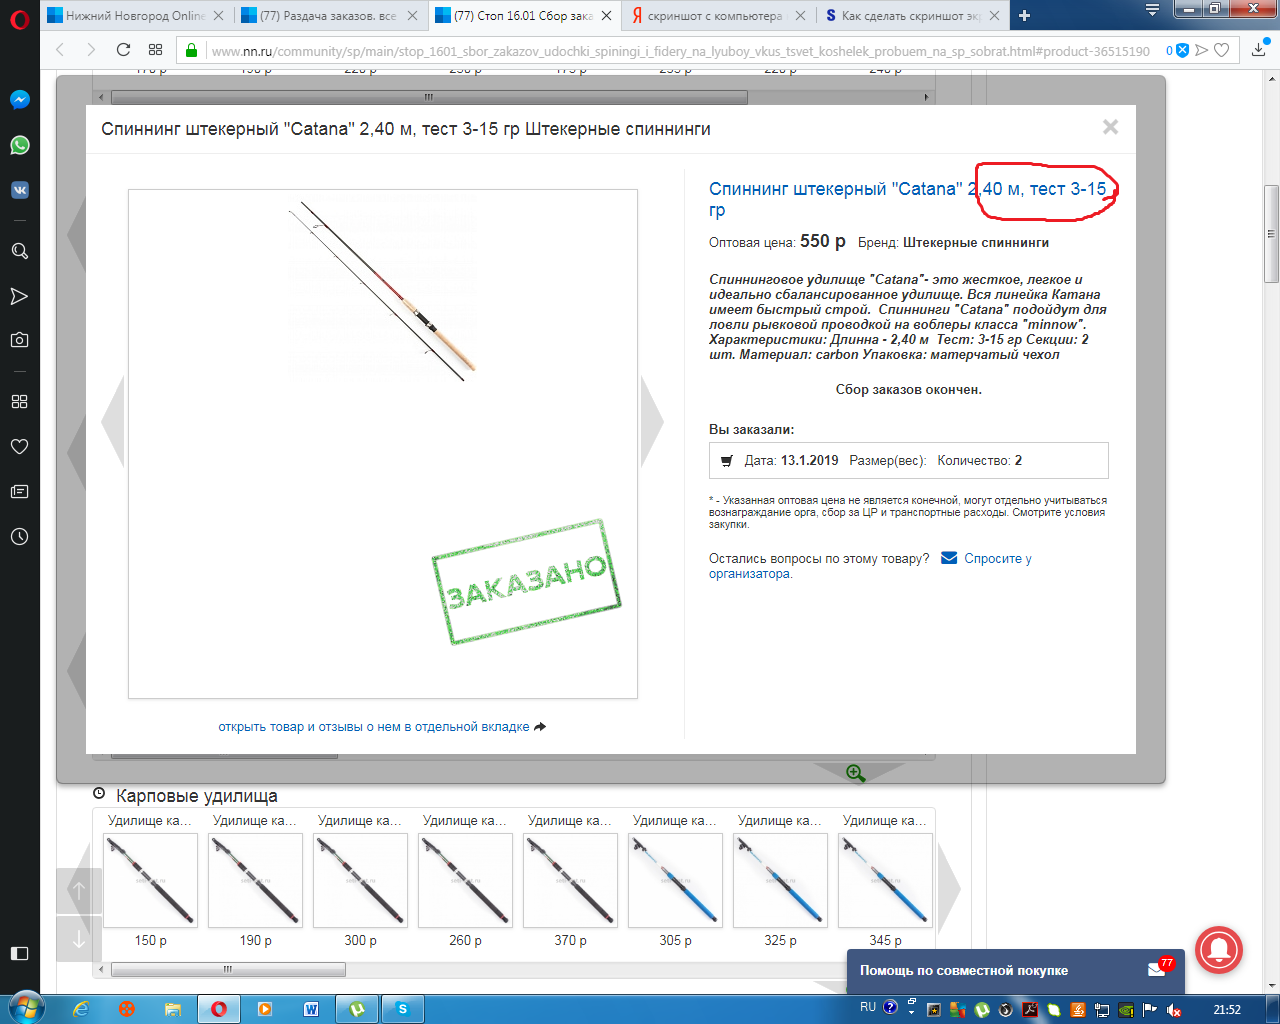Open carp rod thumbnail priced 190 р
Viewport: 1280px width, 1024px height.
[x=256, y=881]
